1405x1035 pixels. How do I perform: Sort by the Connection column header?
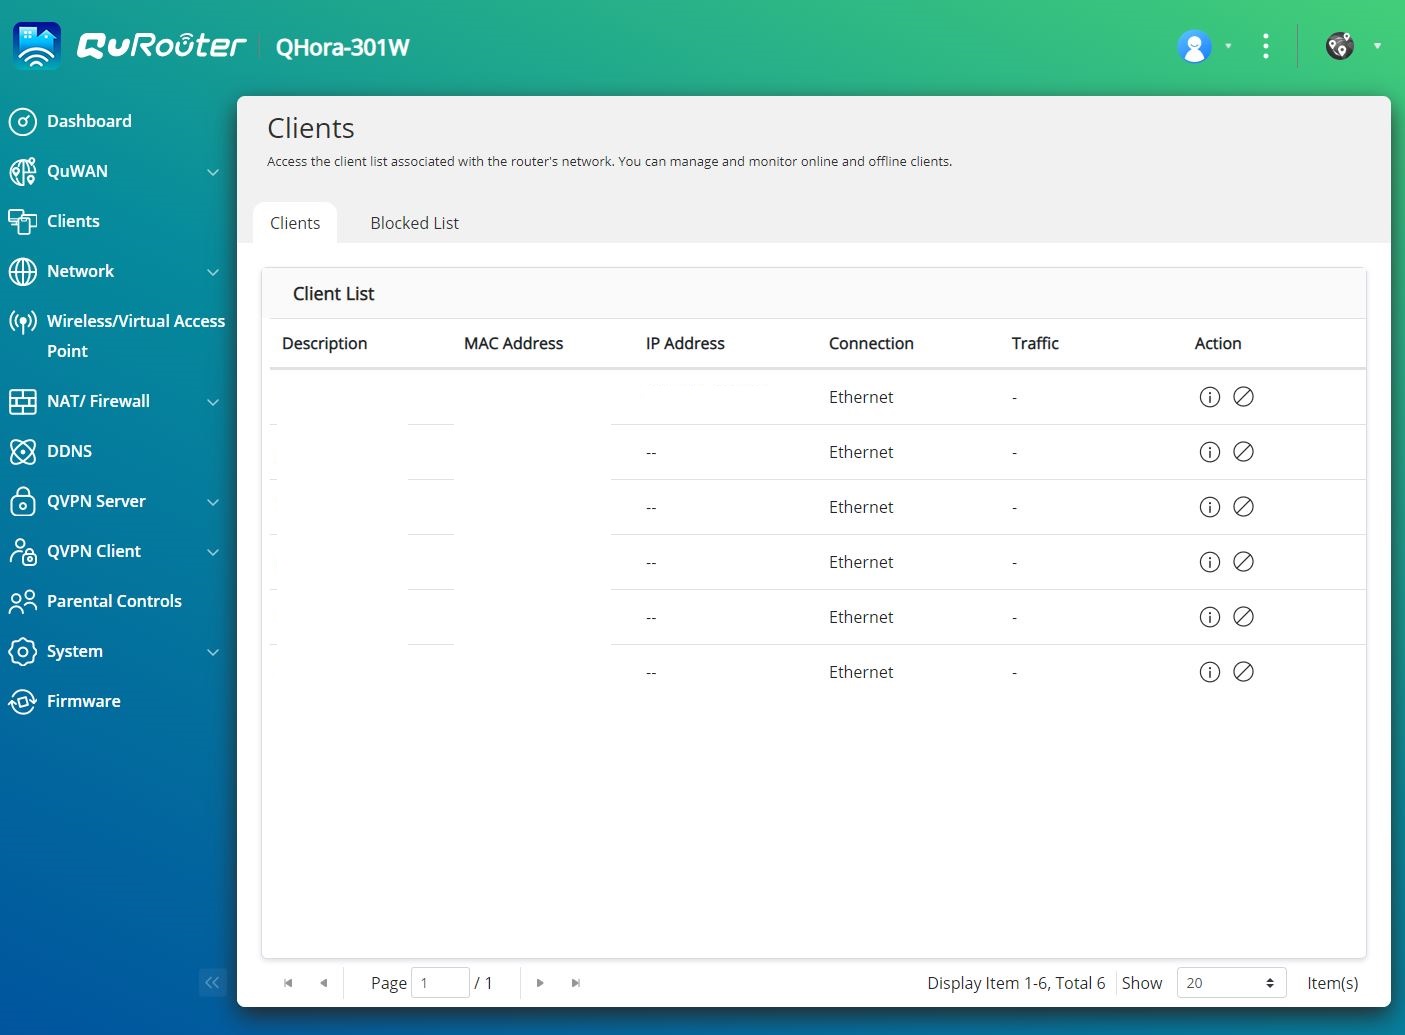tap(871, 343)
